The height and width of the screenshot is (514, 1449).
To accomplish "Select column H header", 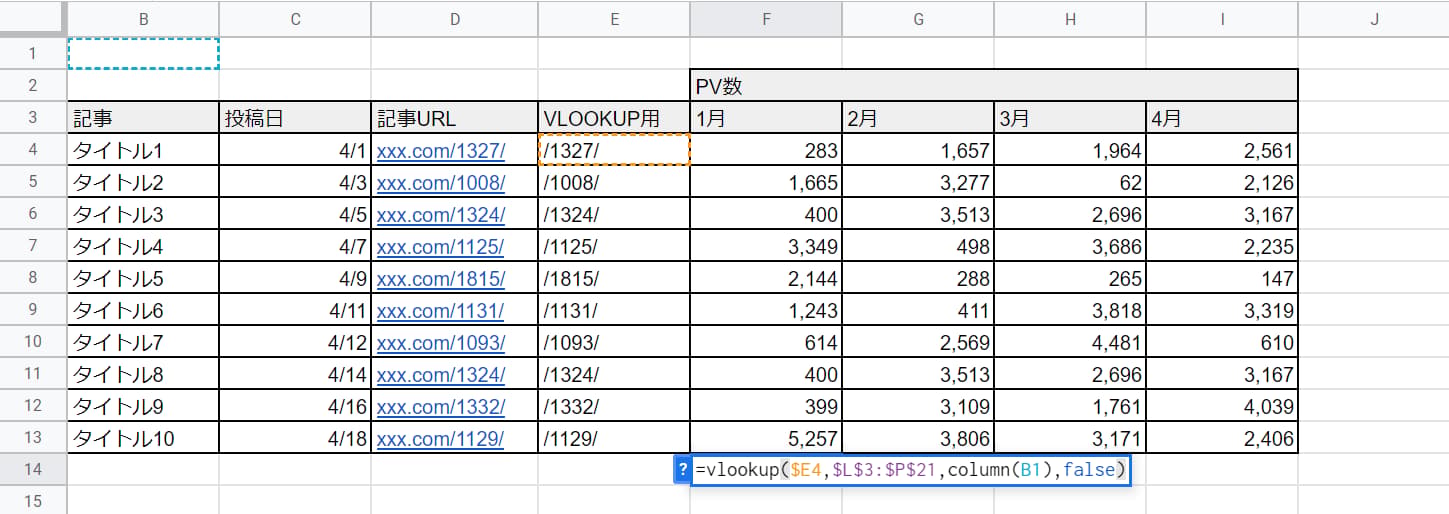I will click(x=1070, y=18).
